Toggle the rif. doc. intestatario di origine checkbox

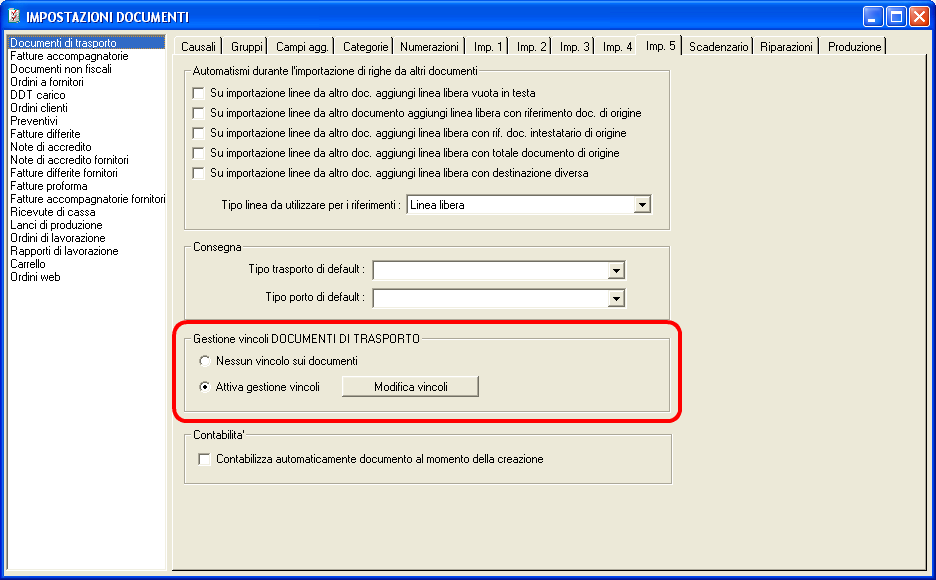tap(198, 133)
